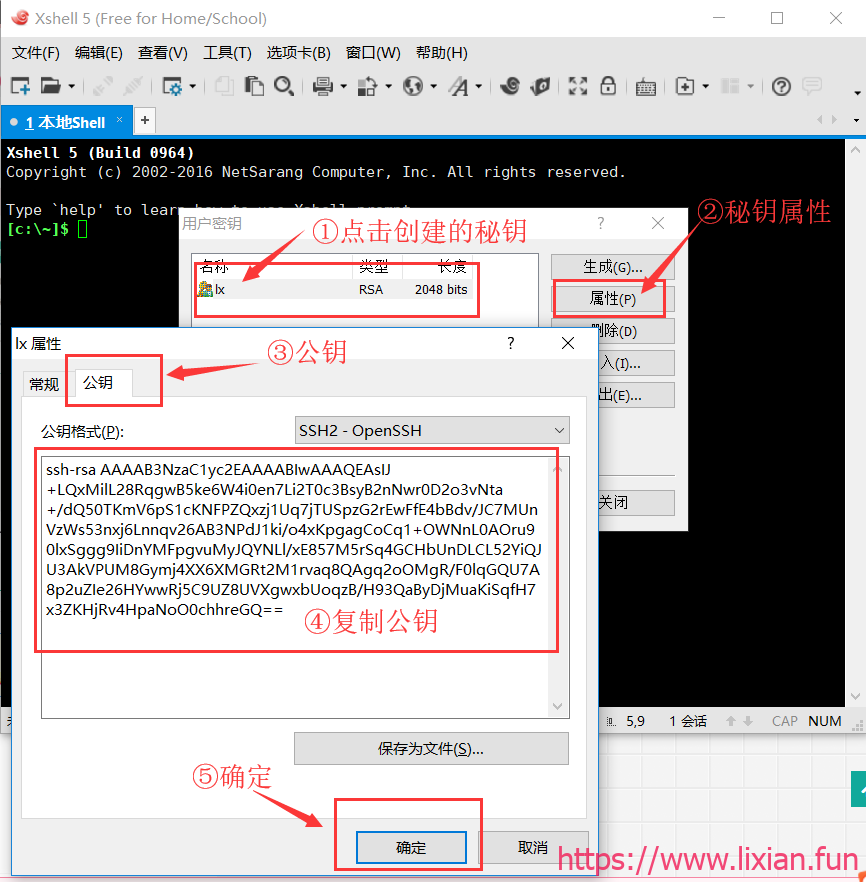Click the Help question mark toolbar icon

tap(781, 87)
